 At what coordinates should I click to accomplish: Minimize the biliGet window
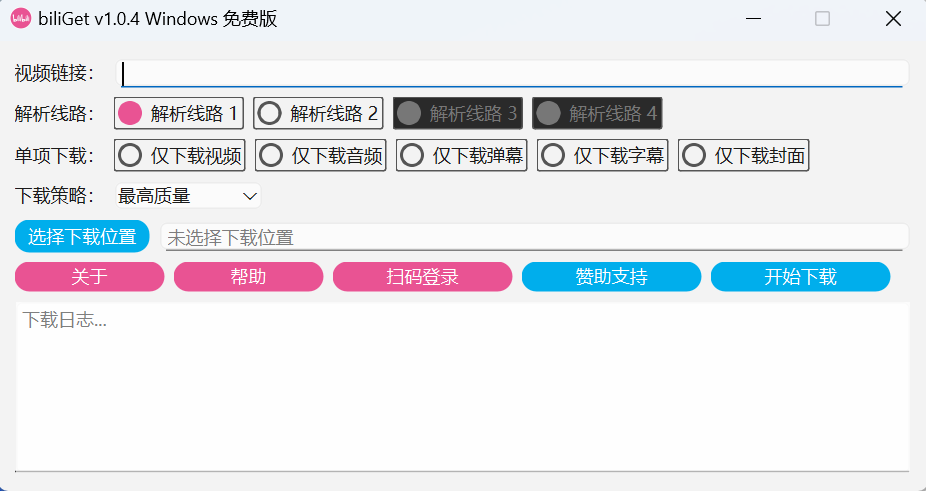point(753,19)
